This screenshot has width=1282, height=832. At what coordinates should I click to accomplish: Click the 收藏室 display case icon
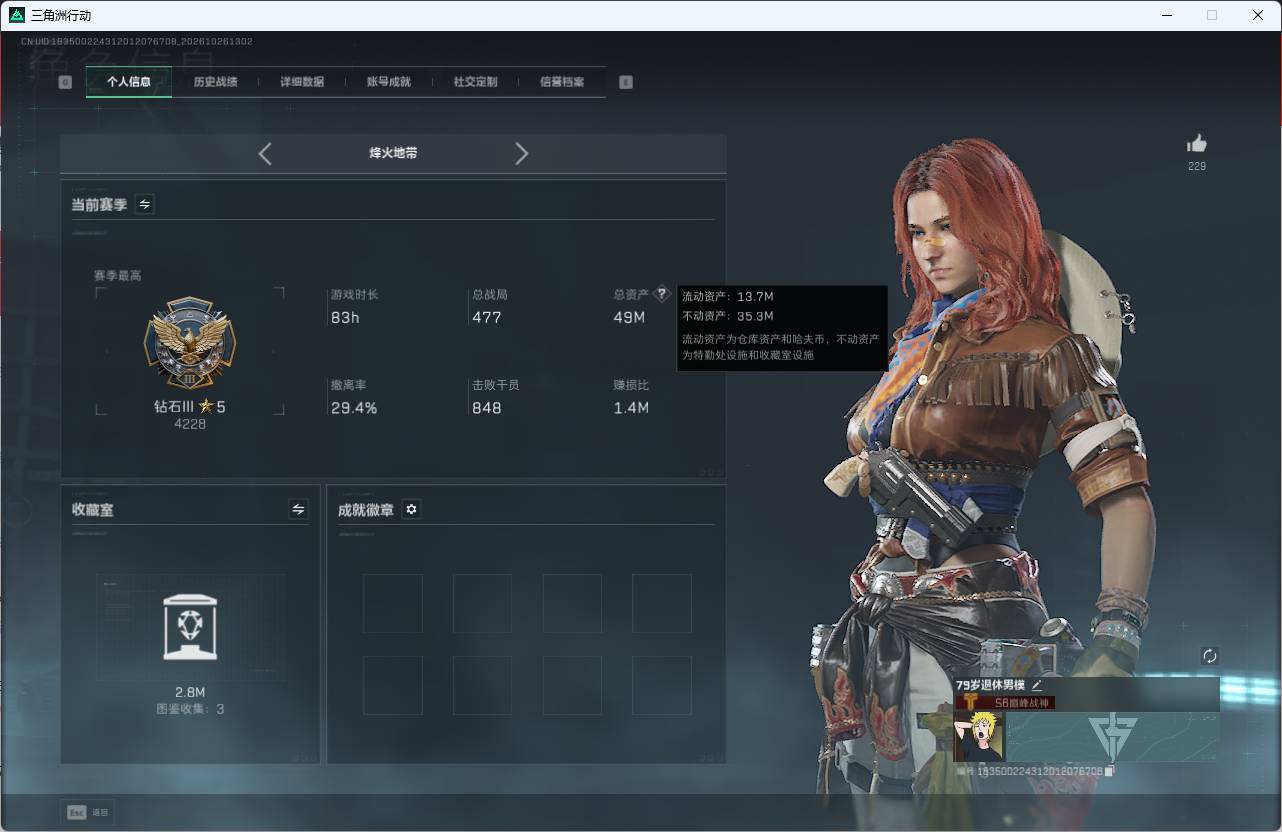(x=190, y=627)
